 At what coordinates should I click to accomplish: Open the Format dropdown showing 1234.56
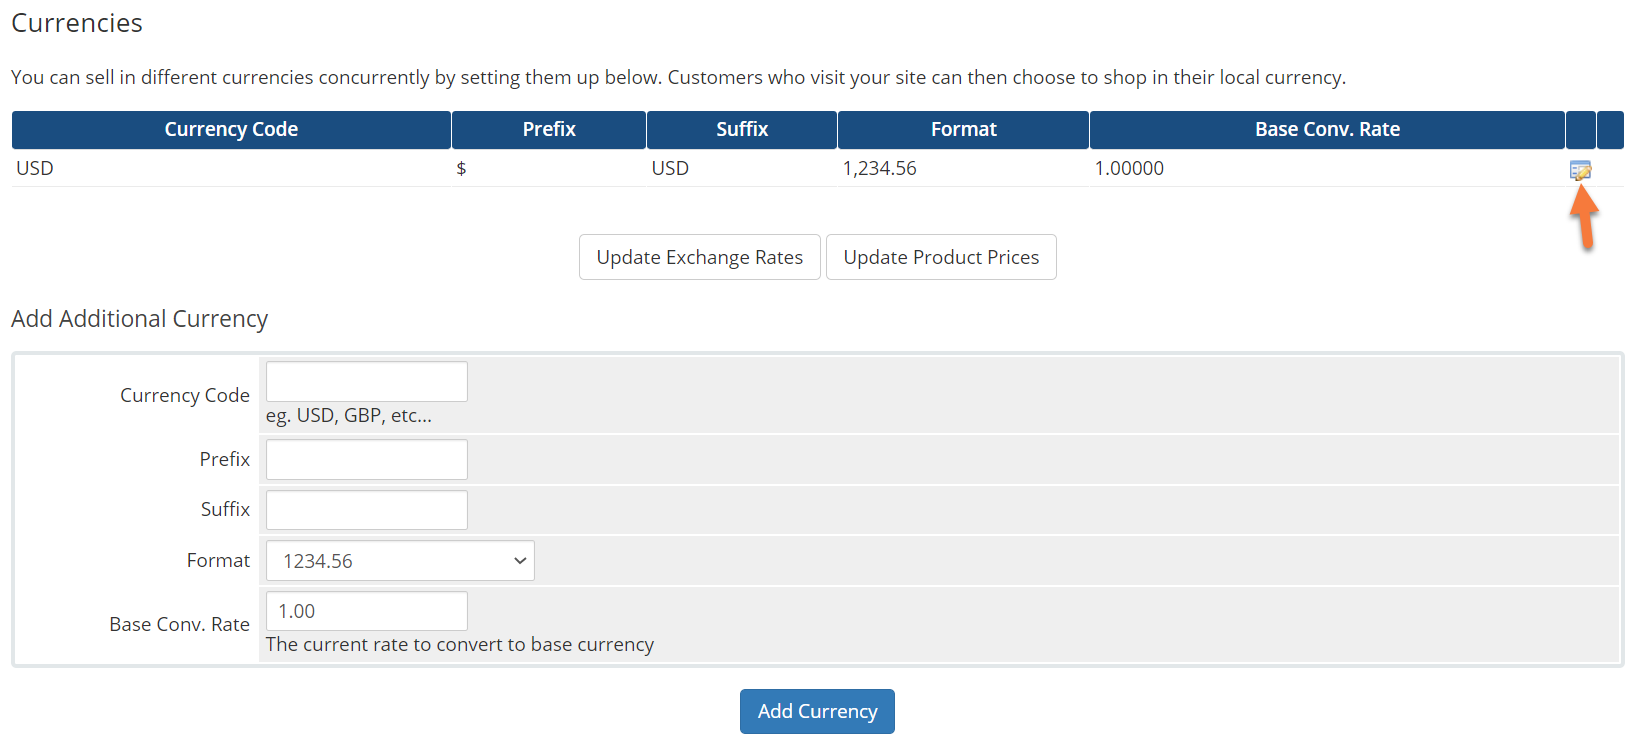(x=400, y=561)
